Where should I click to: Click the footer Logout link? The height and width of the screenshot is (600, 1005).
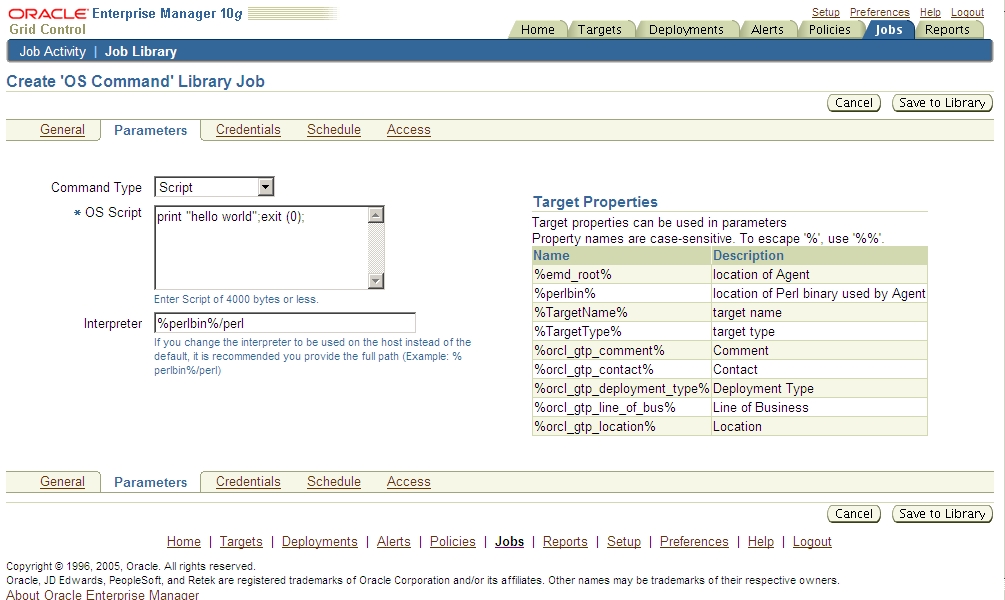pos(812,542)
